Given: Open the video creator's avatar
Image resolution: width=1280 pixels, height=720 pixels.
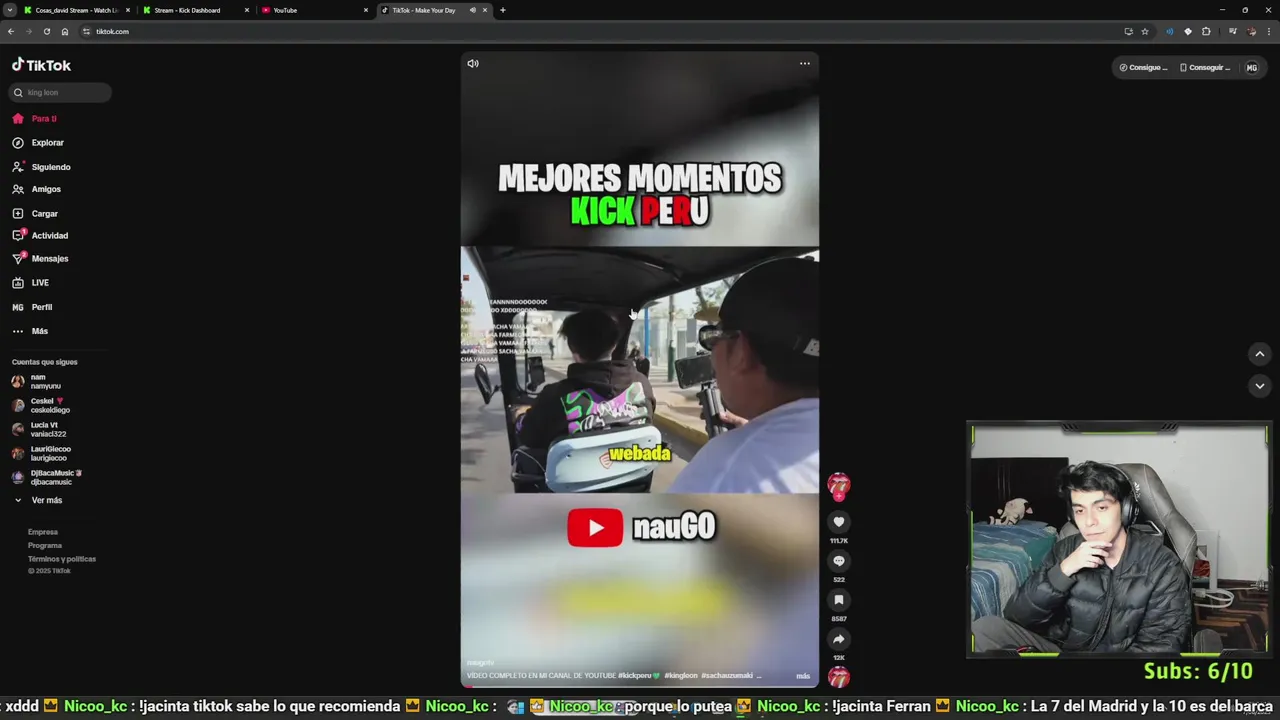Looking at the screenshot, I should point(839,486).
